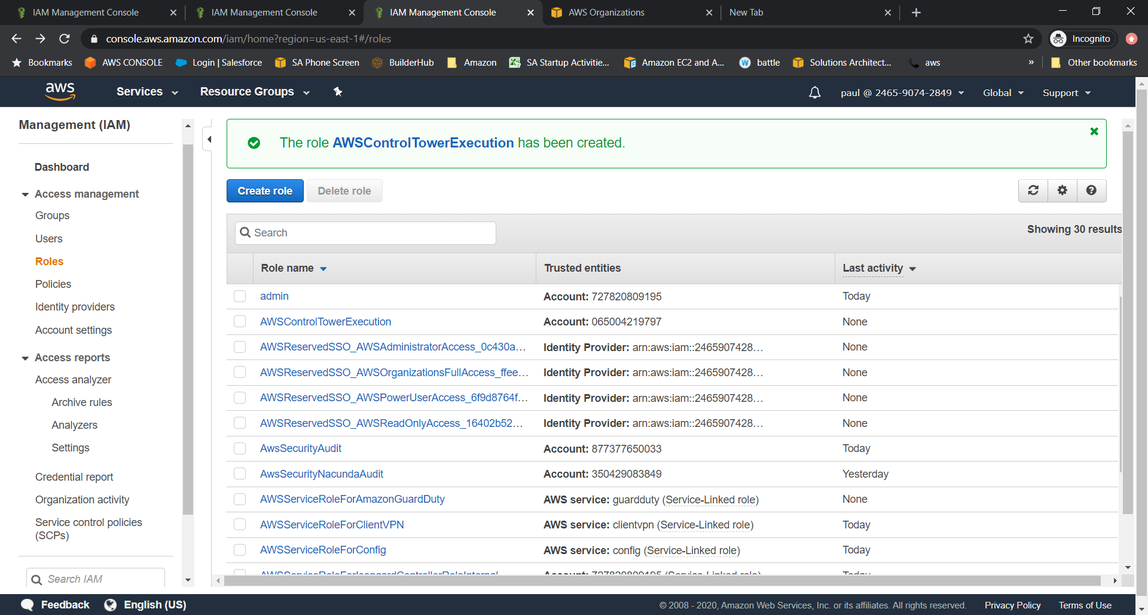Open Login | Salesforce bookmark

(219, 62)
